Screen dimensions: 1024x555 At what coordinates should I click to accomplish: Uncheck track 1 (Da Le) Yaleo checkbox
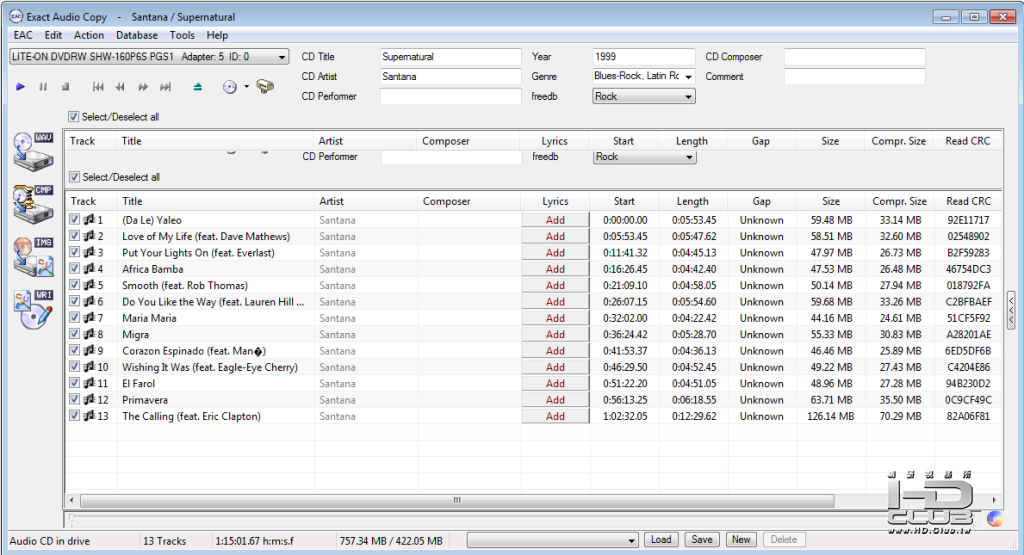click(x=74, y=219)
